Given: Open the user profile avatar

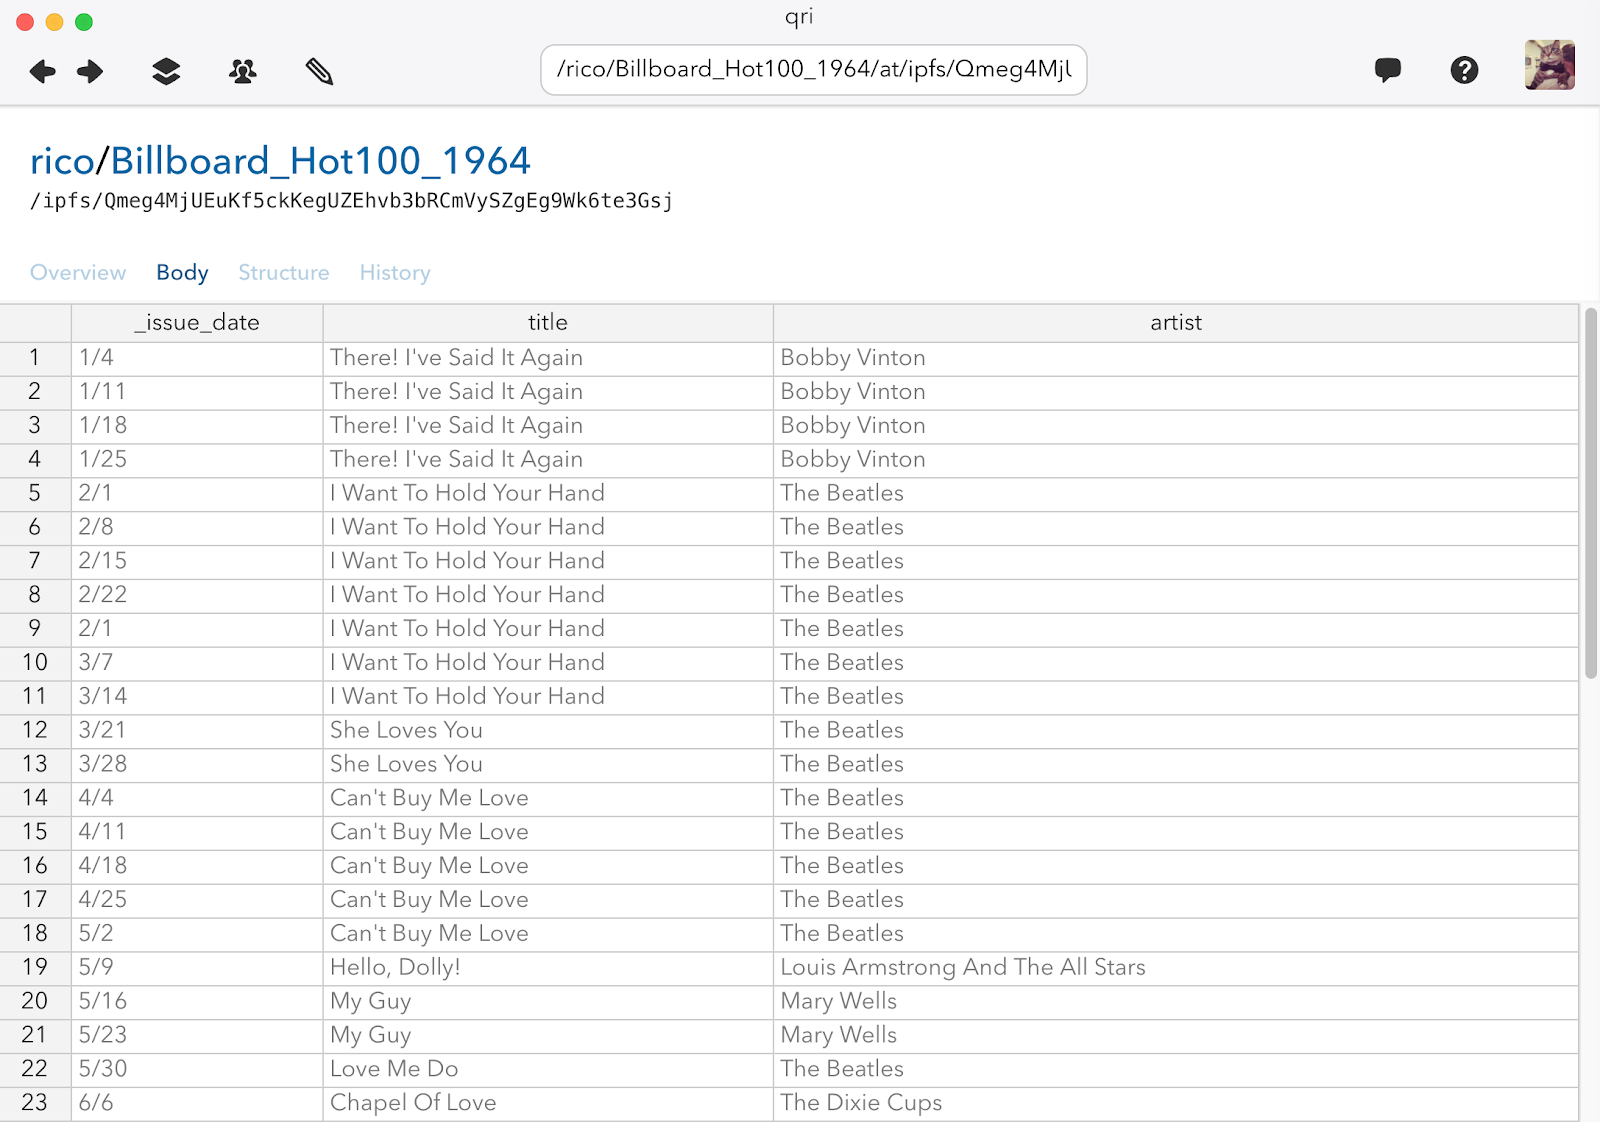Looking at the screenshot, I should (x=1549, y=65).
